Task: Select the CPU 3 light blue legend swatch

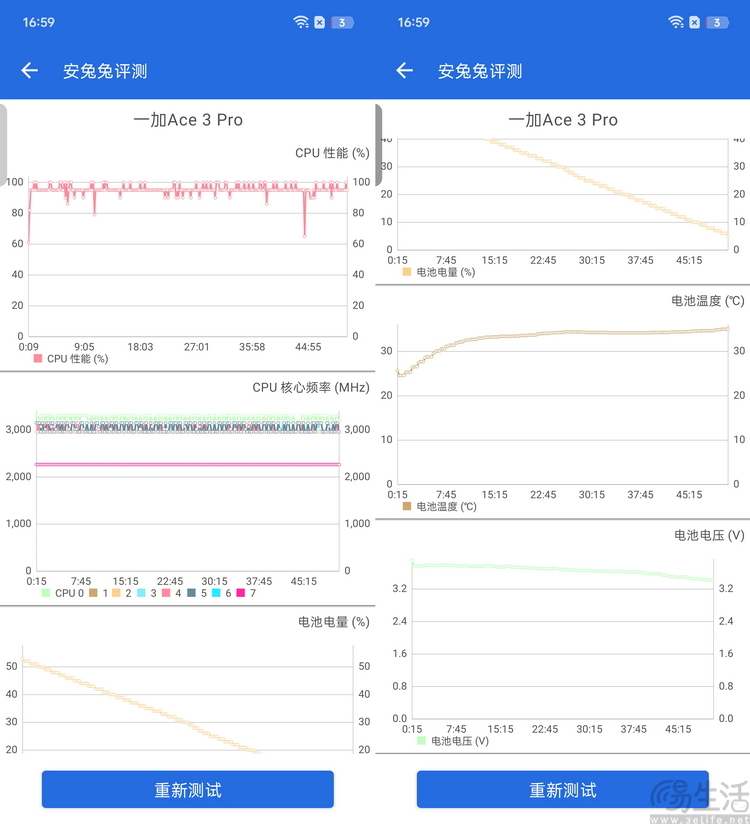Action: [x=141, y=593]
